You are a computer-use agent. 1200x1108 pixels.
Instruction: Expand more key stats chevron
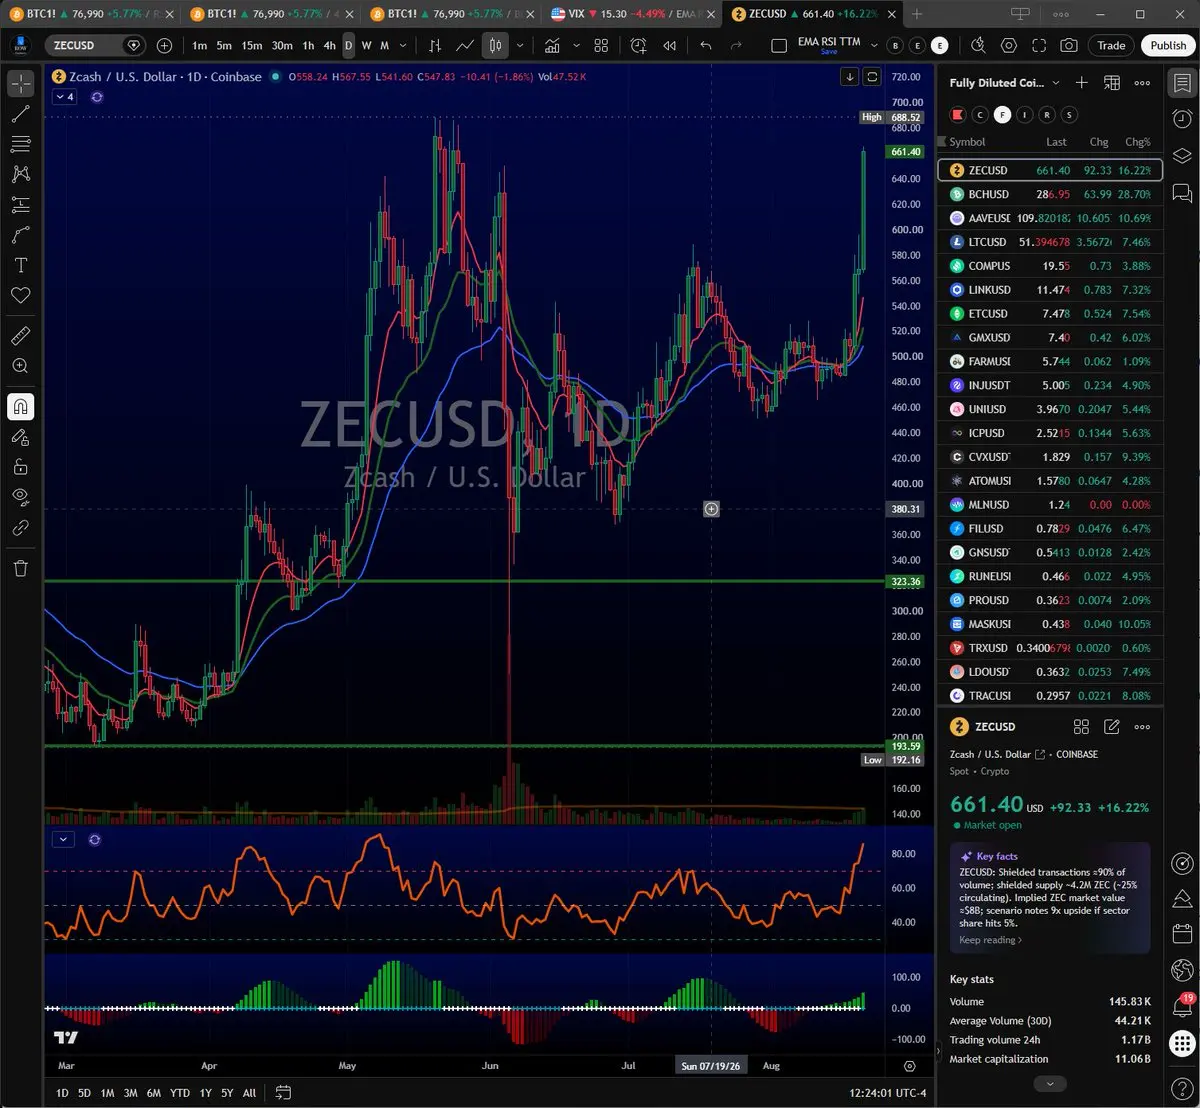(x=1050, y=1084)
